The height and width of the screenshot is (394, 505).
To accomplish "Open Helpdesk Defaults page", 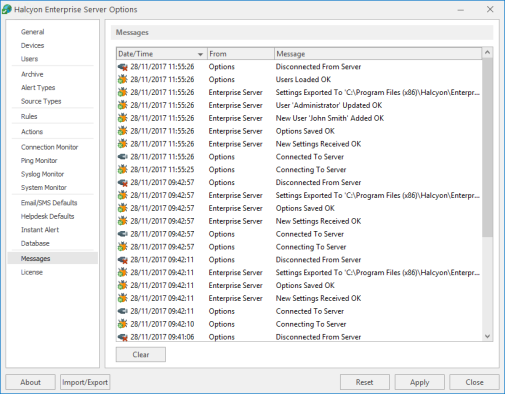I will tap(47, 216).
